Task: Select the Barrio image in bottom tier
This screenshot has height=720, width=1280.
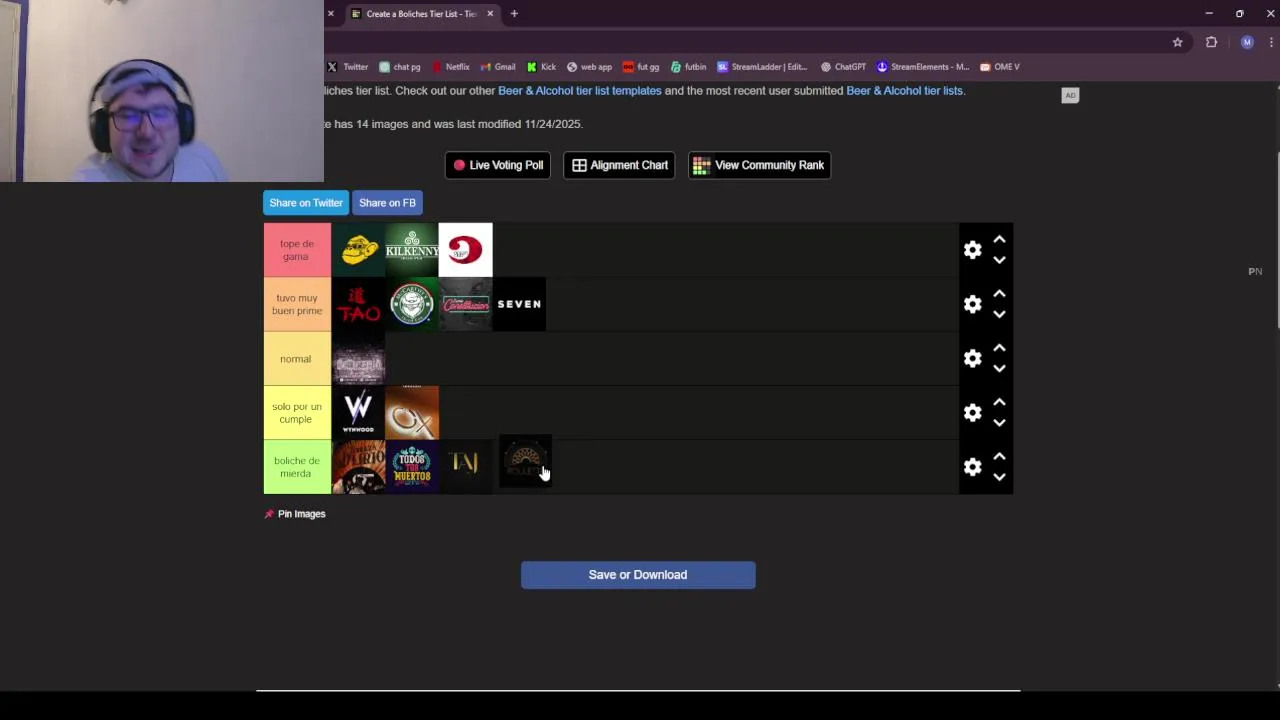Action: click(x=358, y=467)
